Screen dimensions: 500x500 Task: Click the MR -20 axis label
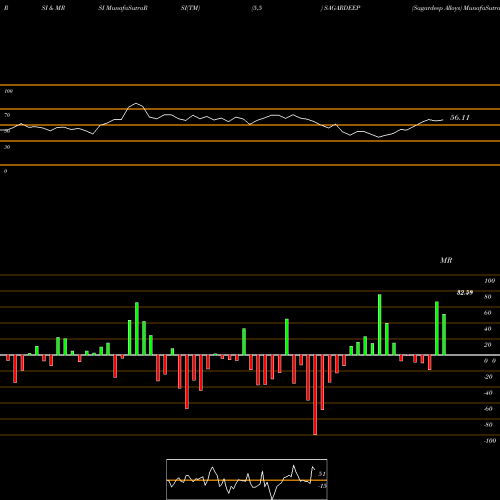(488, 377)
